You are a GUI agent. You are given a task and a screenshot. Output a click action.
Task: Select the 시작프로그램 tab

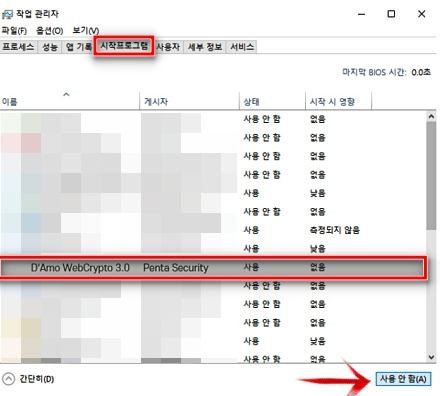(x=124, y=46)
